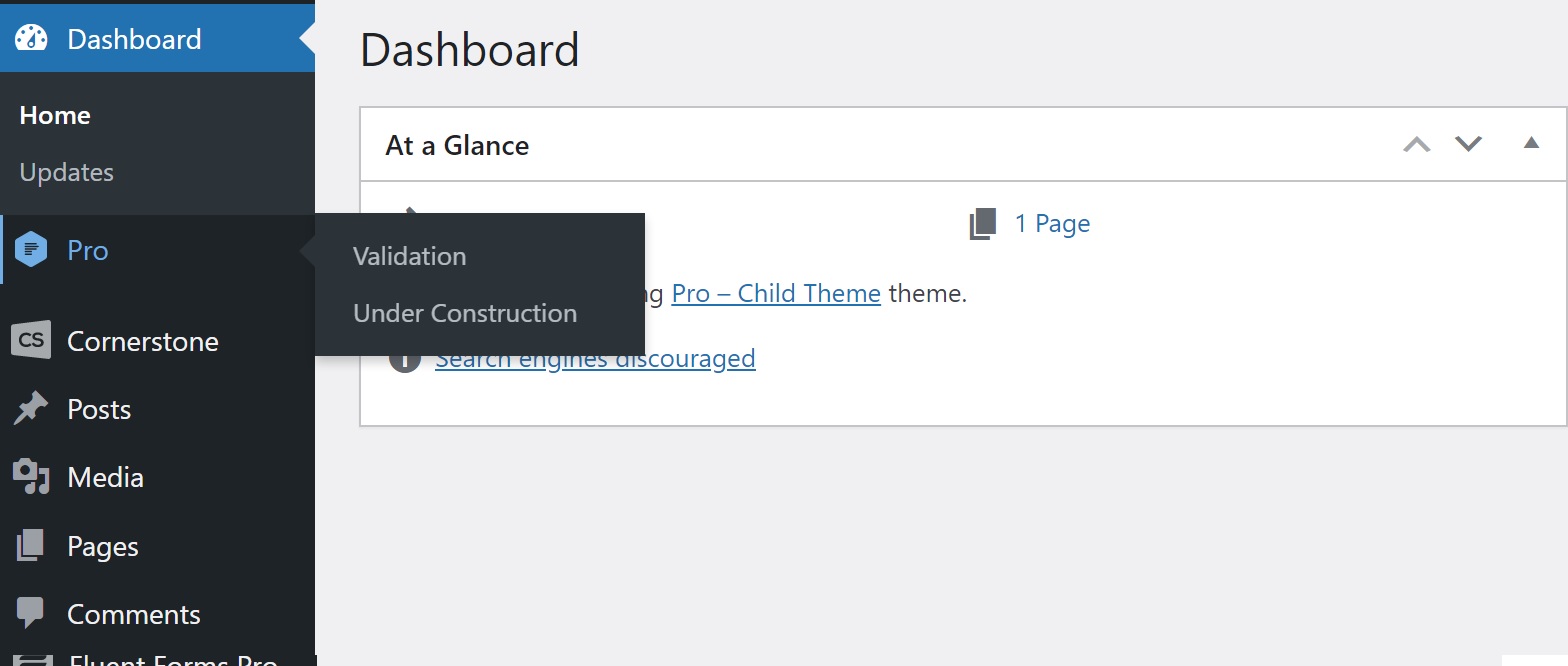Click the At a Glance heading
This screenshot has height=666, width=1568.
coord(457,146)
